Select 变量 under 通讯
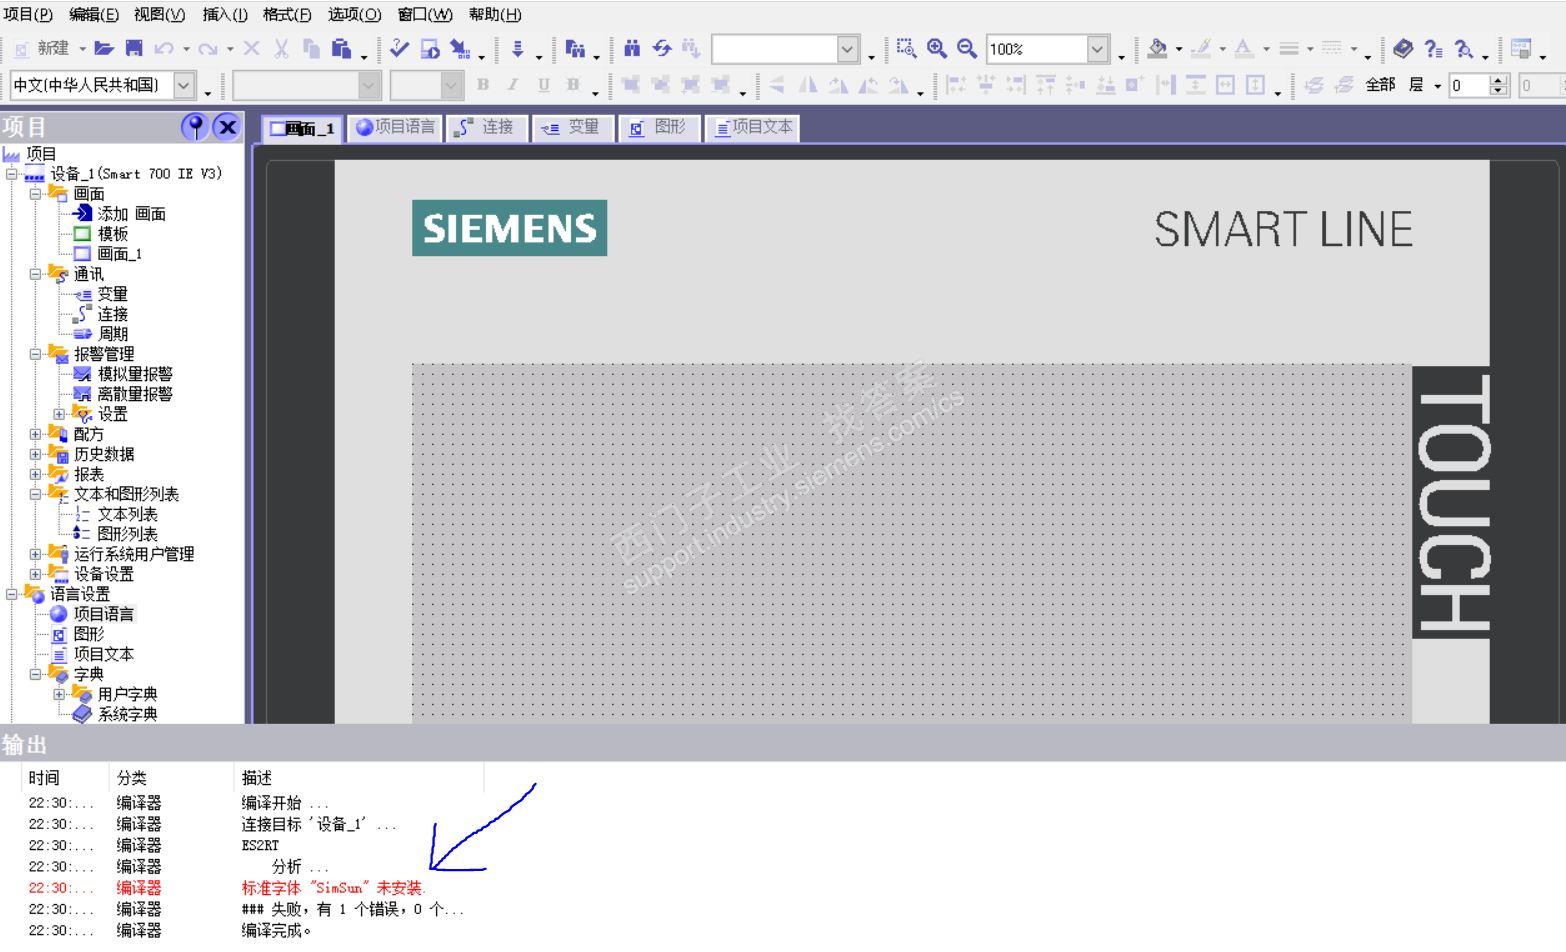Screen dimensions: 1566x952 click(x=112, y=294)
